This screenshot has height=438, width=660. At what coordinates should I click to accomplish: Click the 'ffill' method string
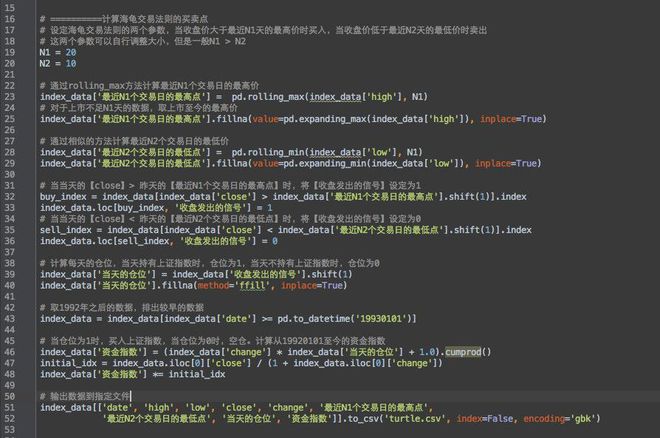253,286
